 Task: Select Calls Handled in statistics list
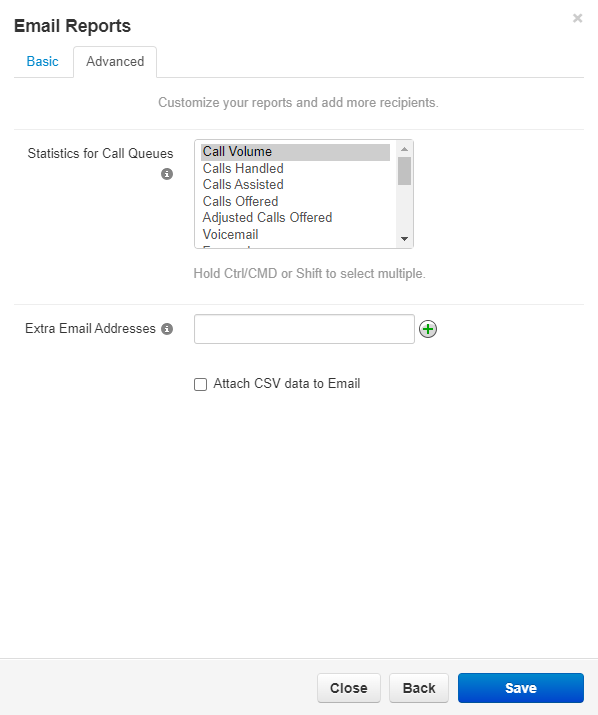[295, 168]
